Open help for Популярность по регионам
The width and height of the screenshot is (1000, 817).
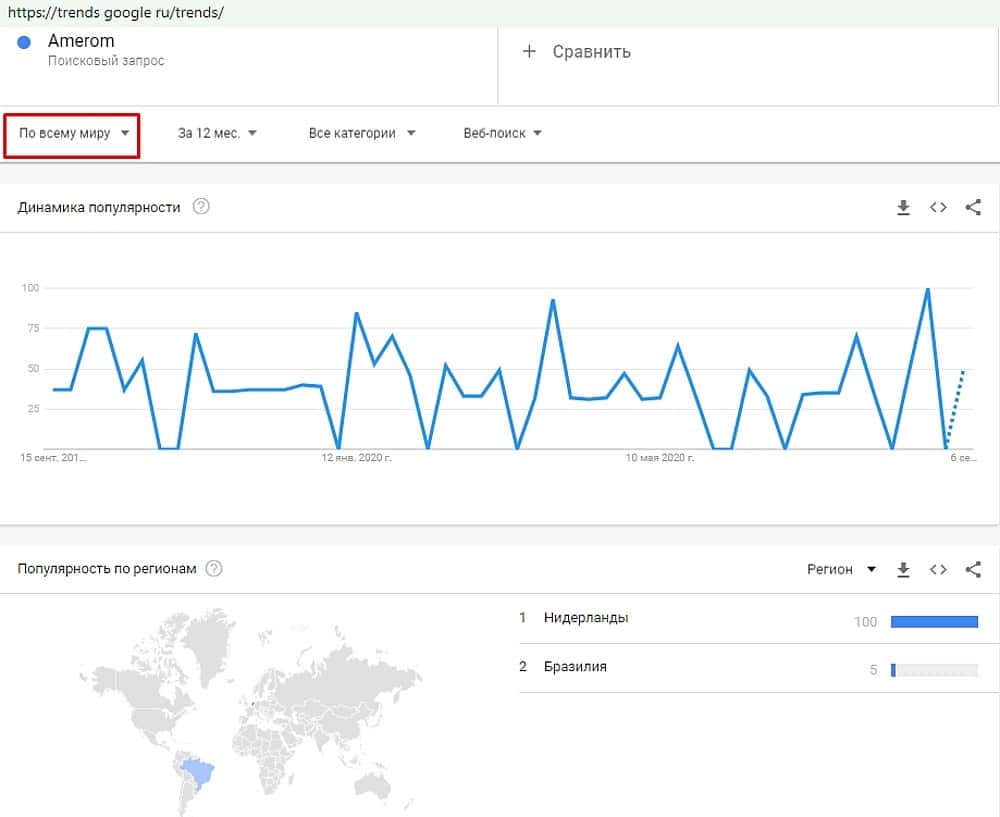tap(213, 569)
